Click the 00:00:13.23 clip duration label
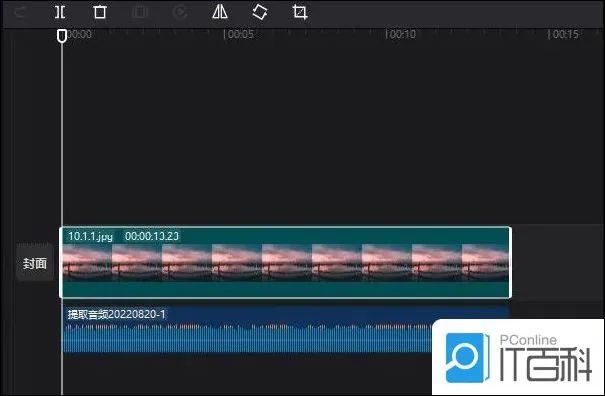 [x=152, y=236]
